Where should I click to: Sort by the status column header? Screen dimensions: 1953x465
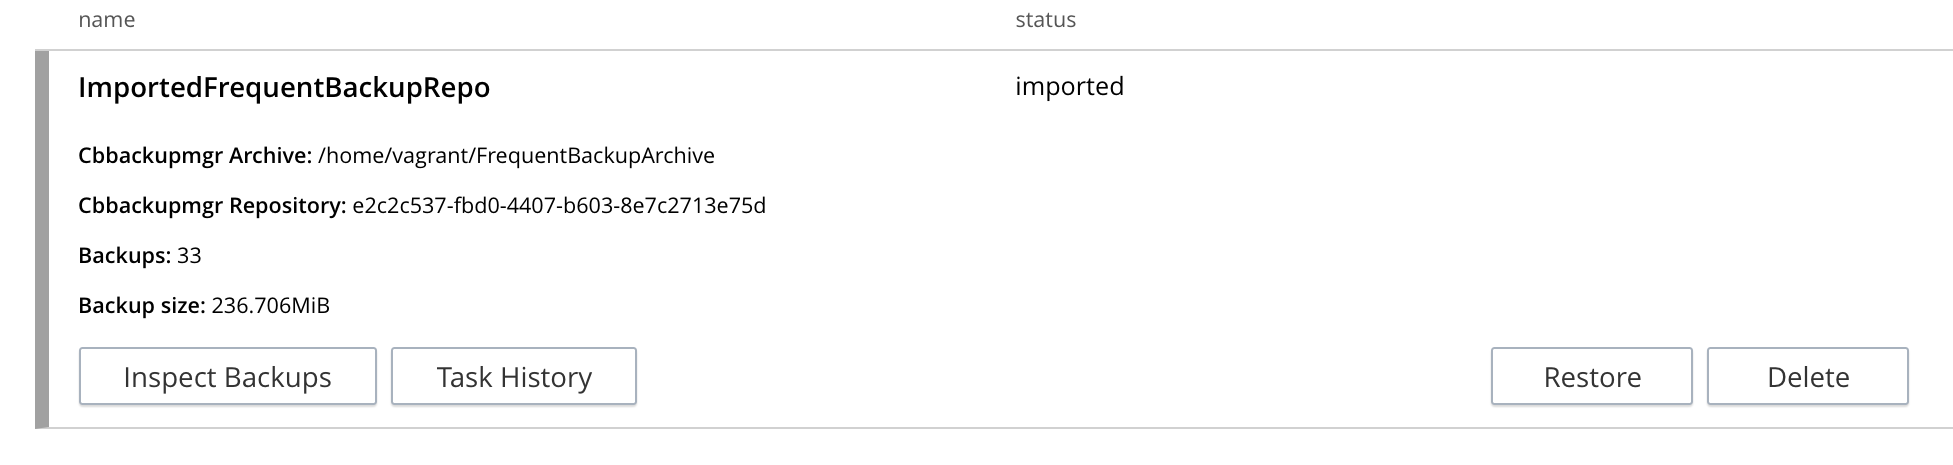[1045, 20]
